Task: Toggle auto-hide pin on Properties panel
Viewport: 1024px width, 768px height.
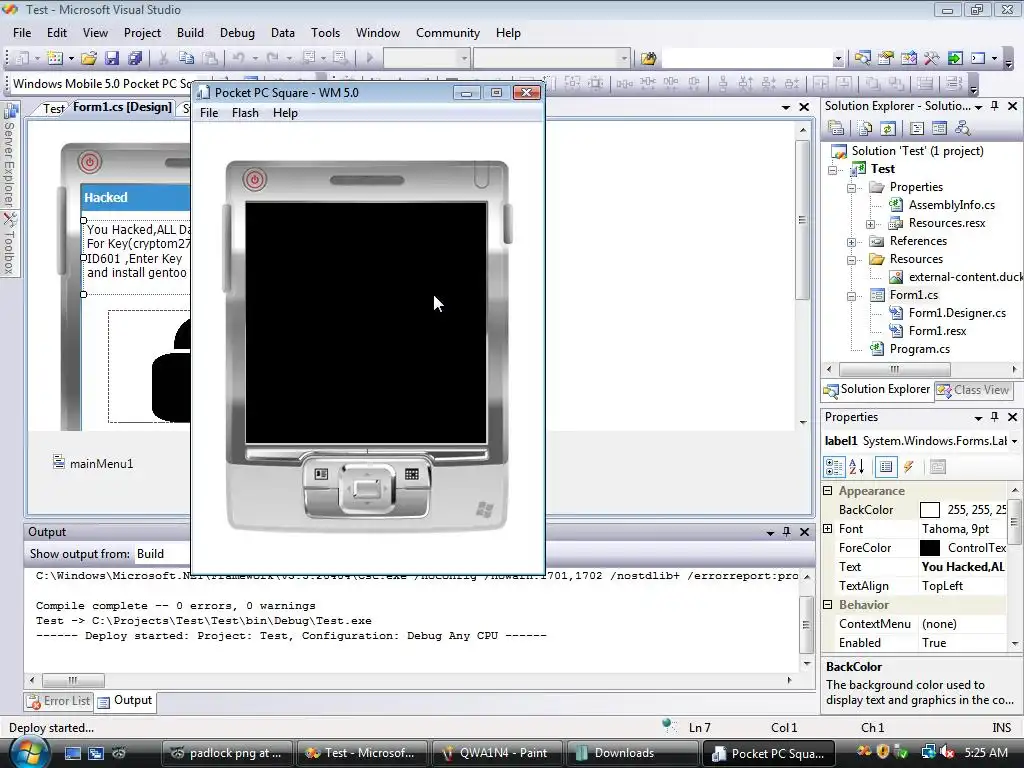Action: click(x=995, y=417)
